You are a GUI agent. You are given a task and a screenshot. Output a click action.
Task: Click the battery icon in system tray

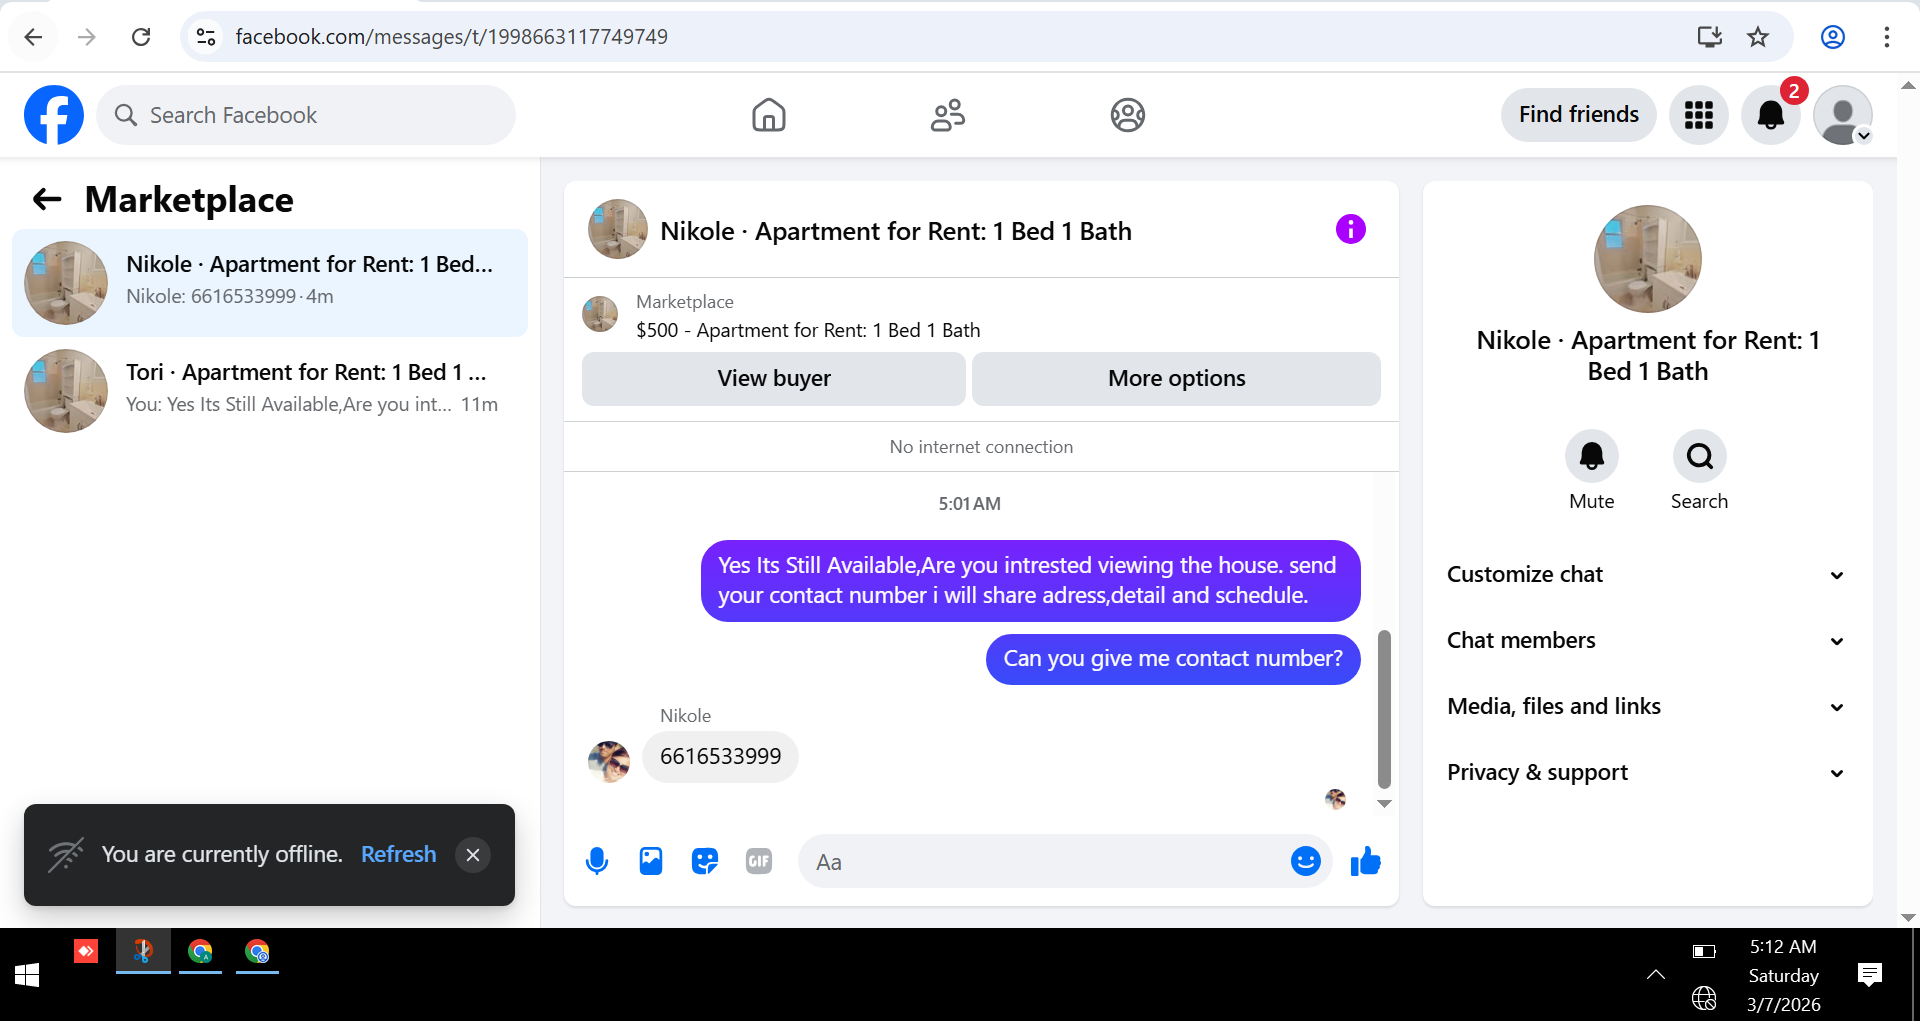(x=1704, y=951)
